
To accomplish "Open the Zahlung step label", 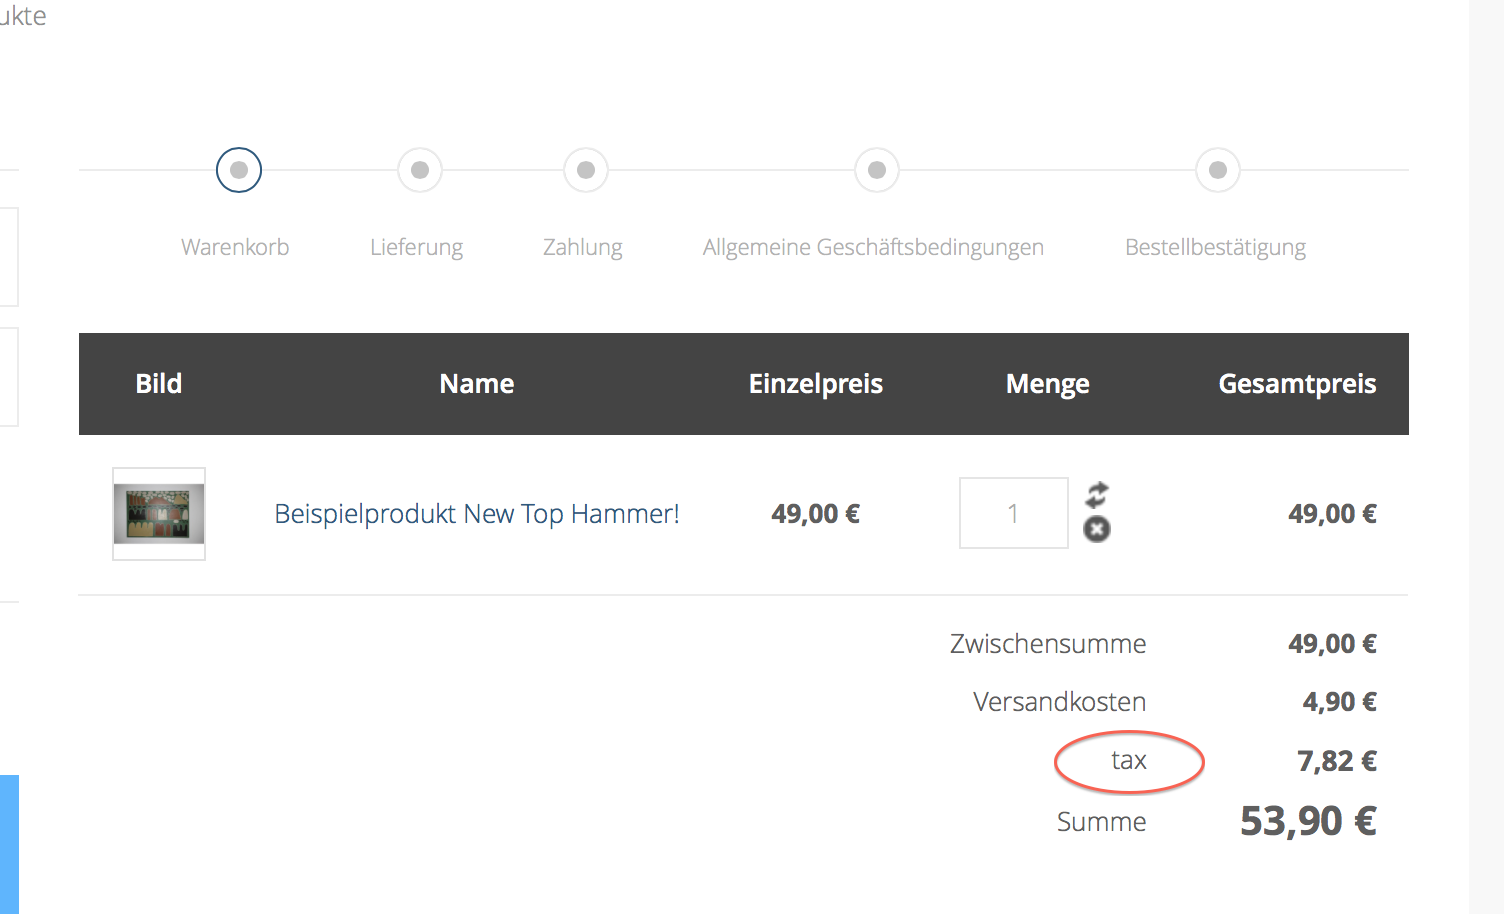I will click(x=583, y=247).
